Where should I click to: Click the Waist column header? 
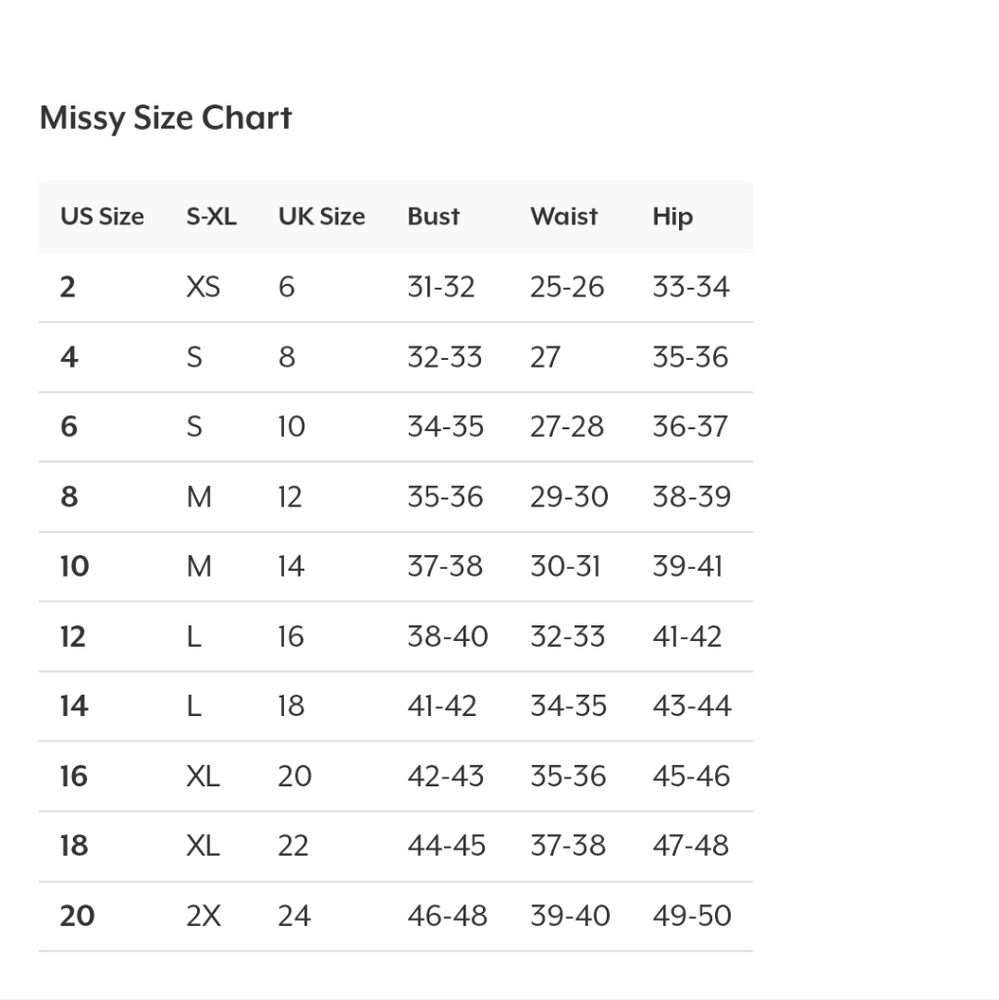pos(564,217)
